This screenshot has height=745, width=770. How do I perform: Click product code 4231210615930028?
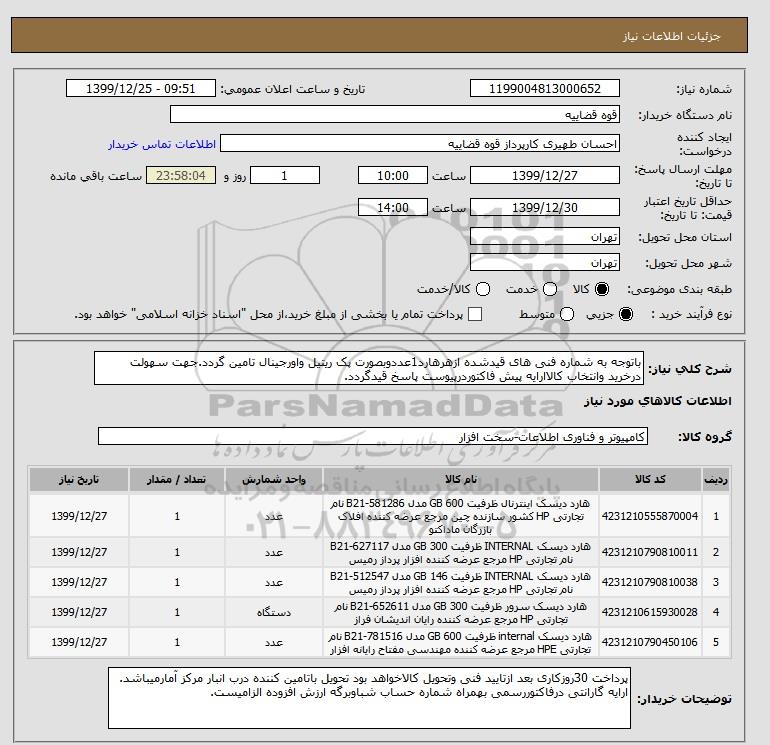(650, 612)
